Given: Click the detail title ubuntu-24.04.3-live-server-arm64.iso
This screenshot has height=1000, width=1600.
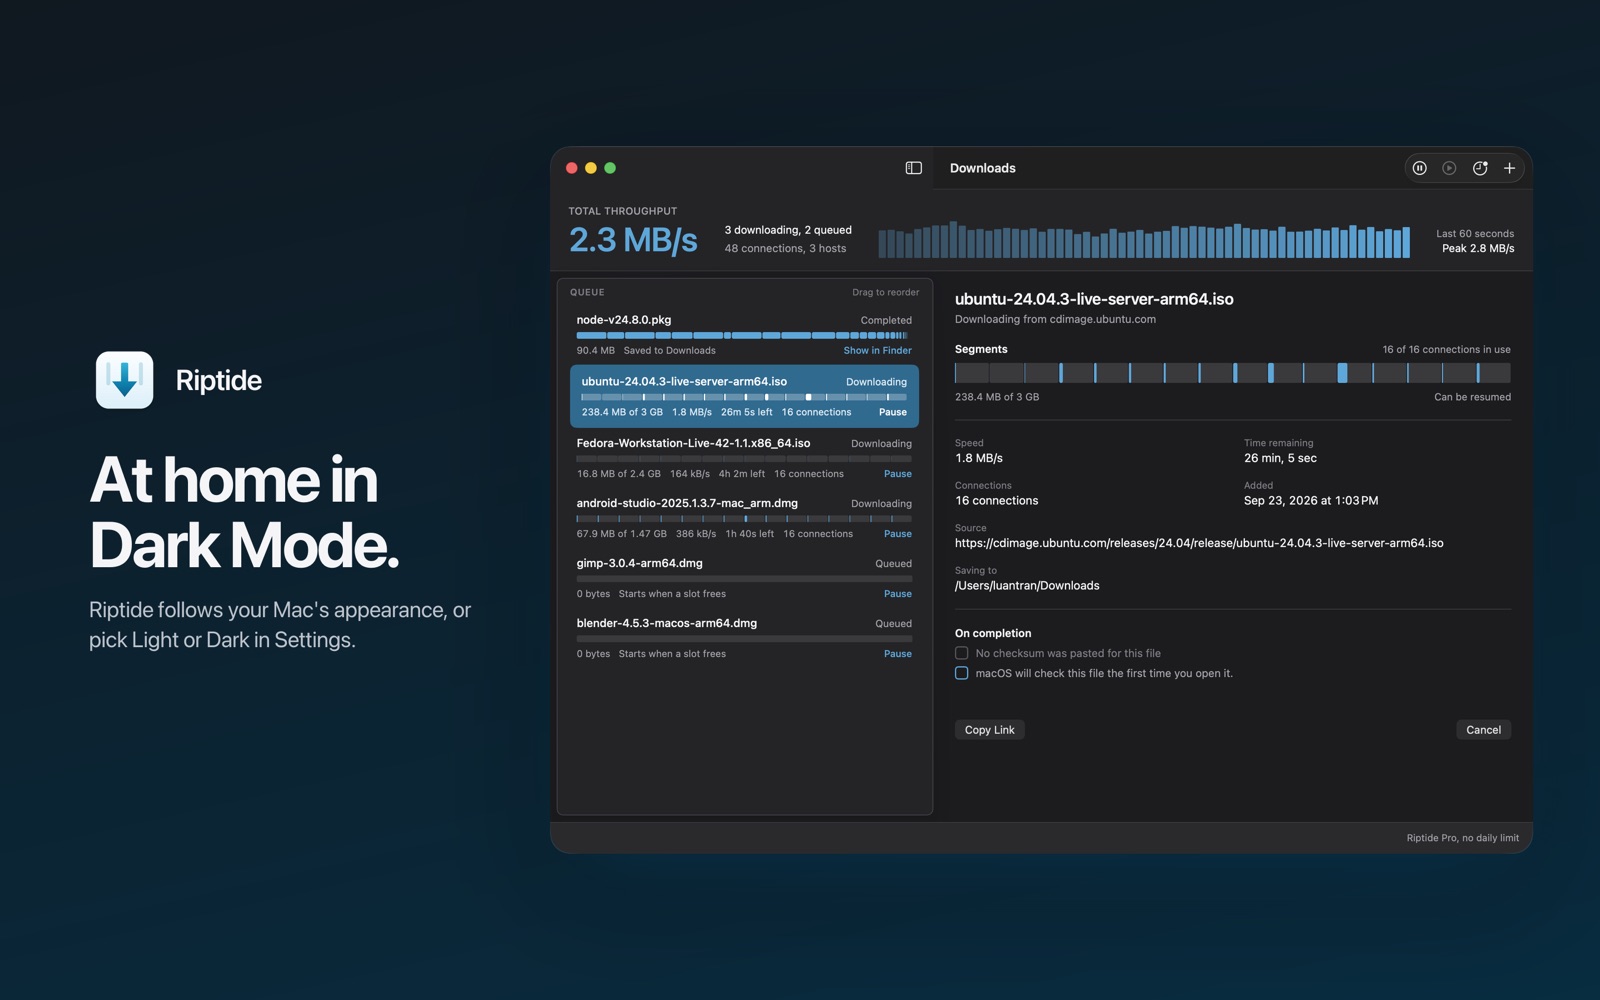Looking at the screenshot, I should tap(1094, 299).
